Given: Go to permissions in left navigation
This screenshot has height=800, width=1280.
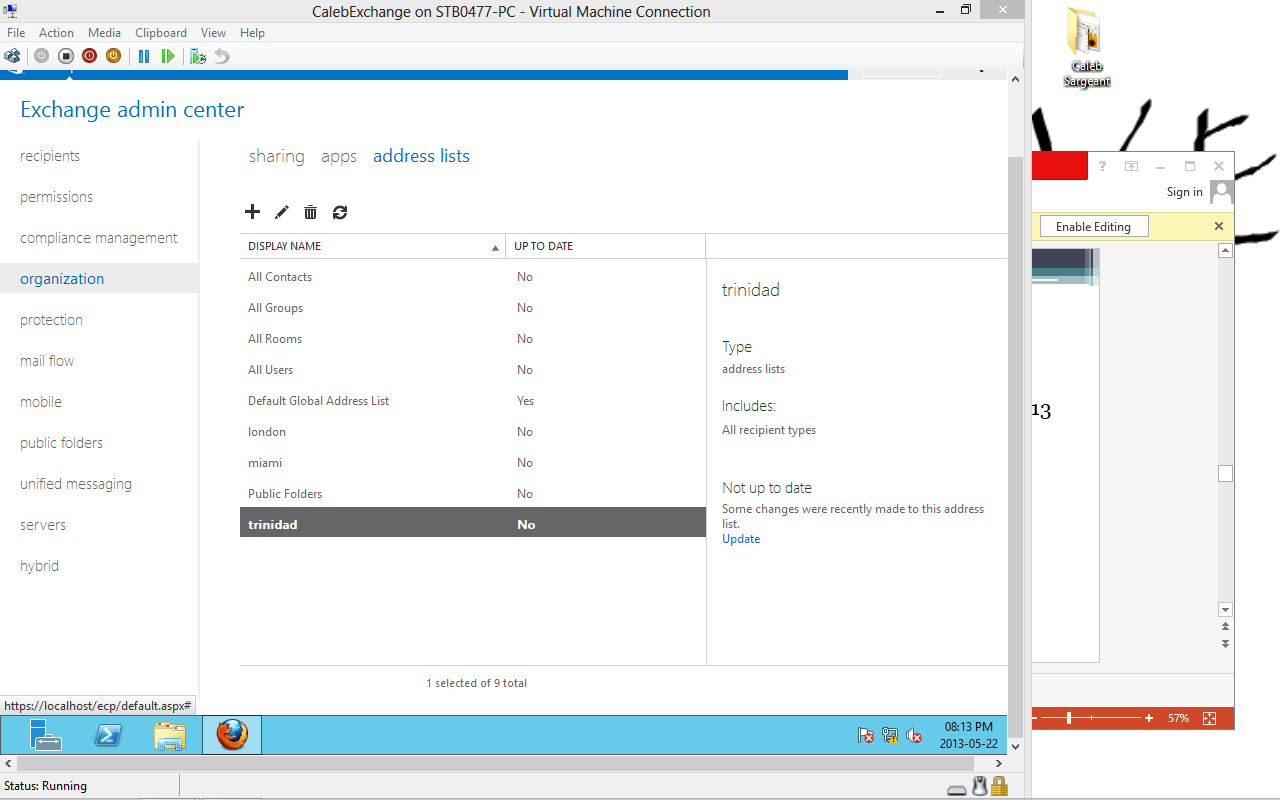Looking at the screenshot, I should tap(56, 197).
